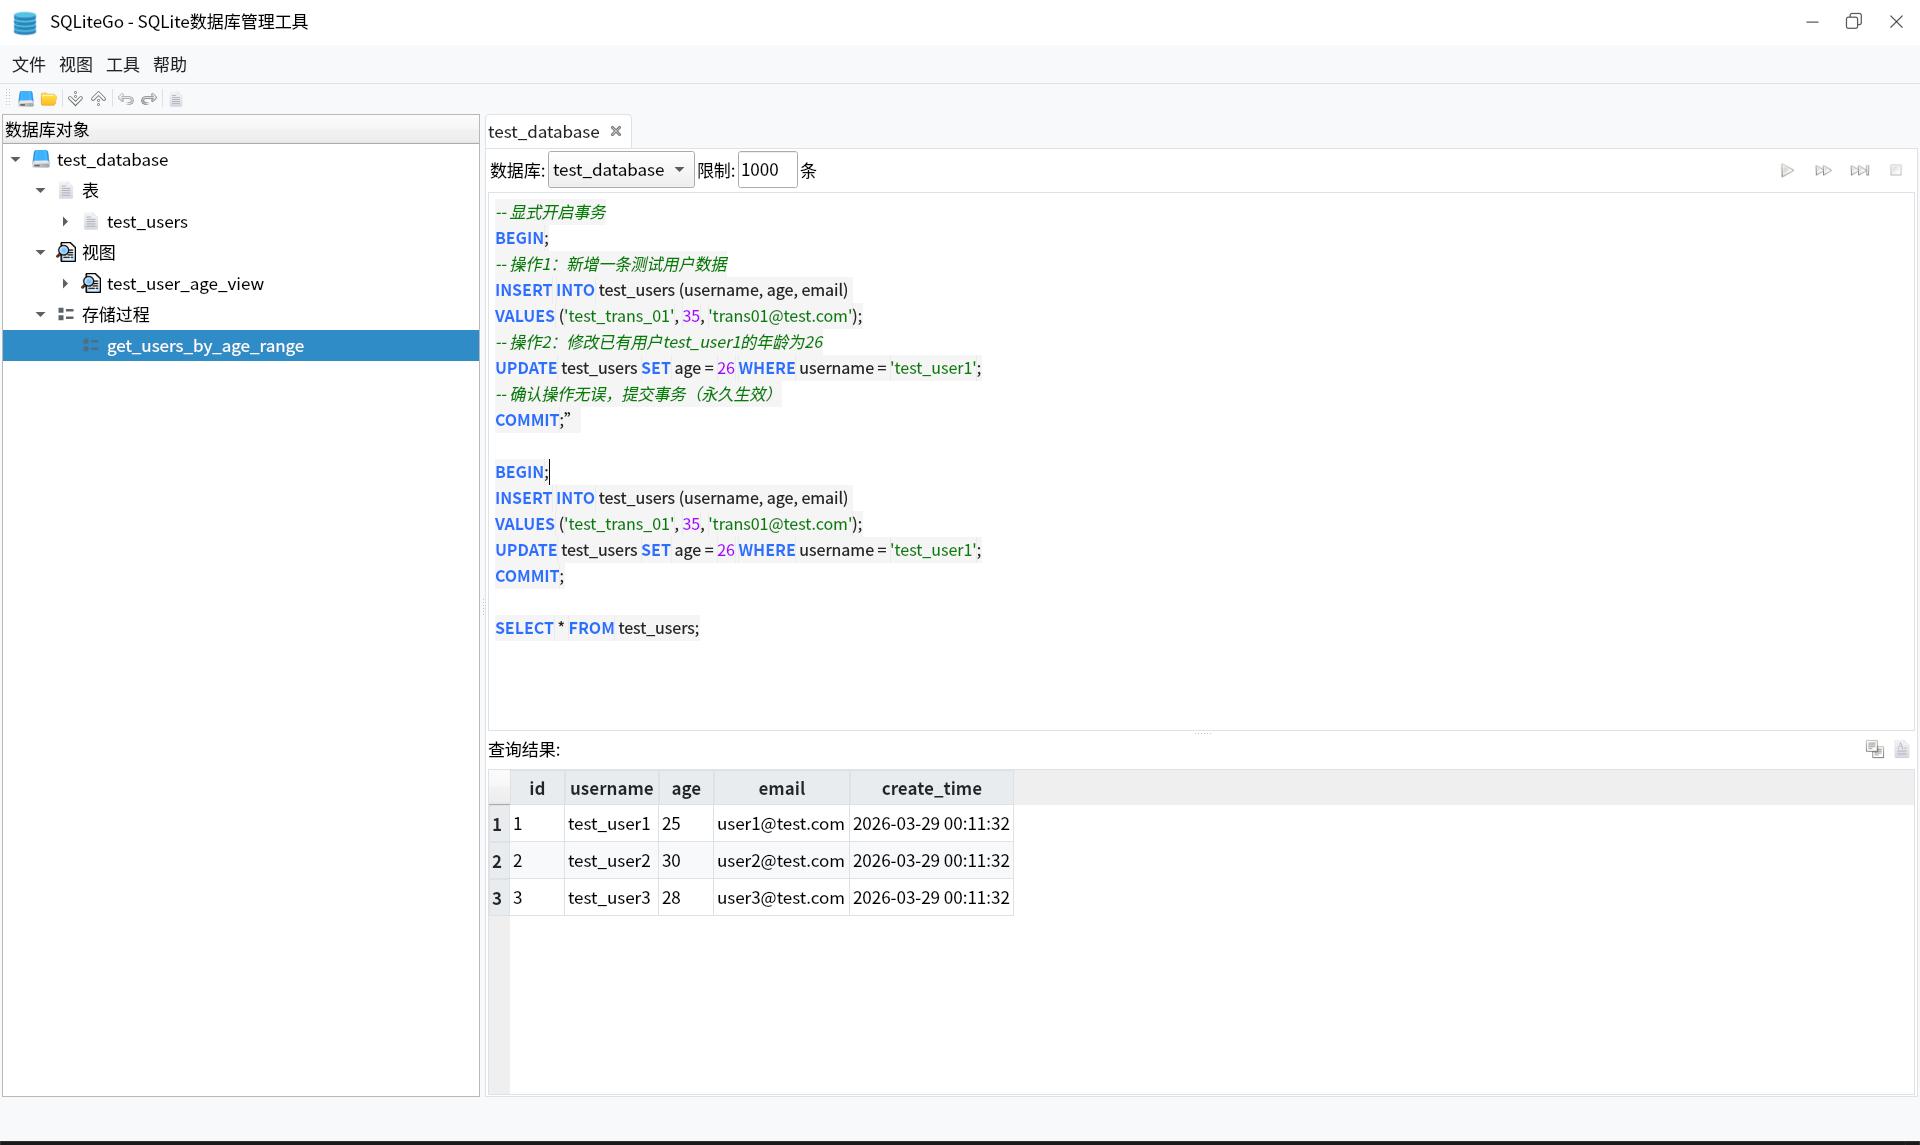This screenshot has height=1145, width=1920.
Task: Open the 视图 menu in menu bar
Action: tap(75, 65)
